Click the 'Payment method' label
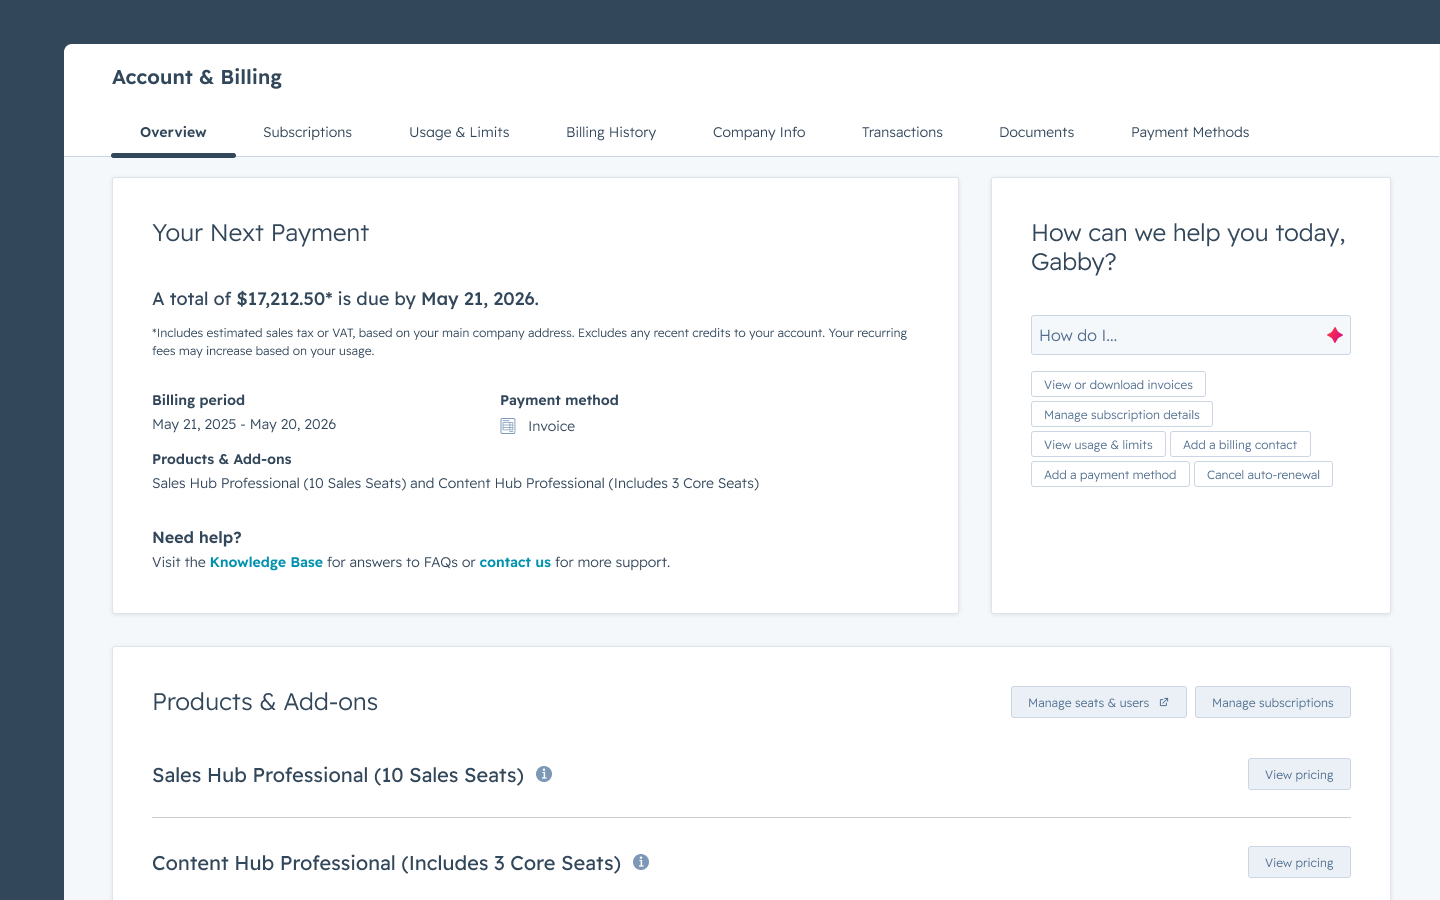The width and height of the screenshot is (1440, 900). click(559, 400)
